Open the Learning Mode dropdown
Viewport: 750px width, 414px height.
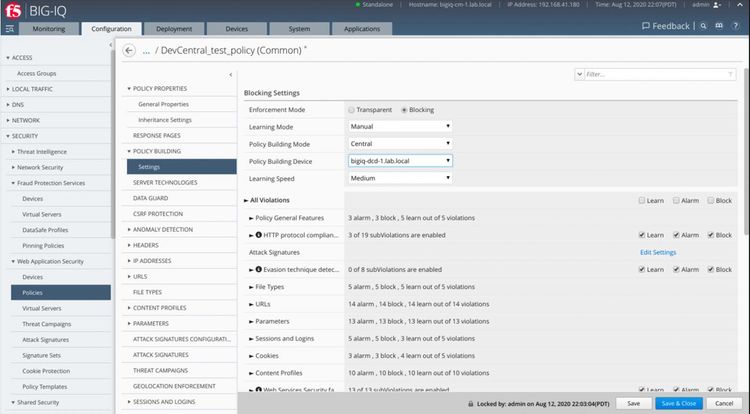click(400, 126)
